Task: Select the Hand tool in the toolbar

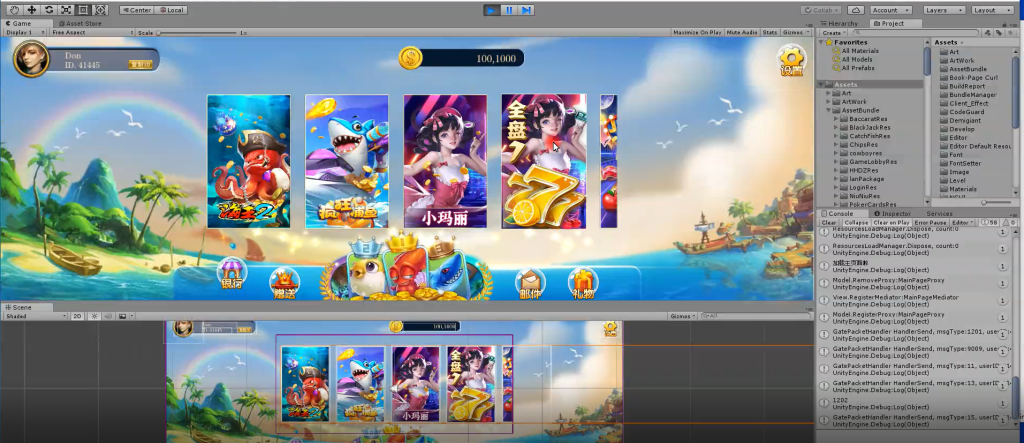Action: pos(14,9)
